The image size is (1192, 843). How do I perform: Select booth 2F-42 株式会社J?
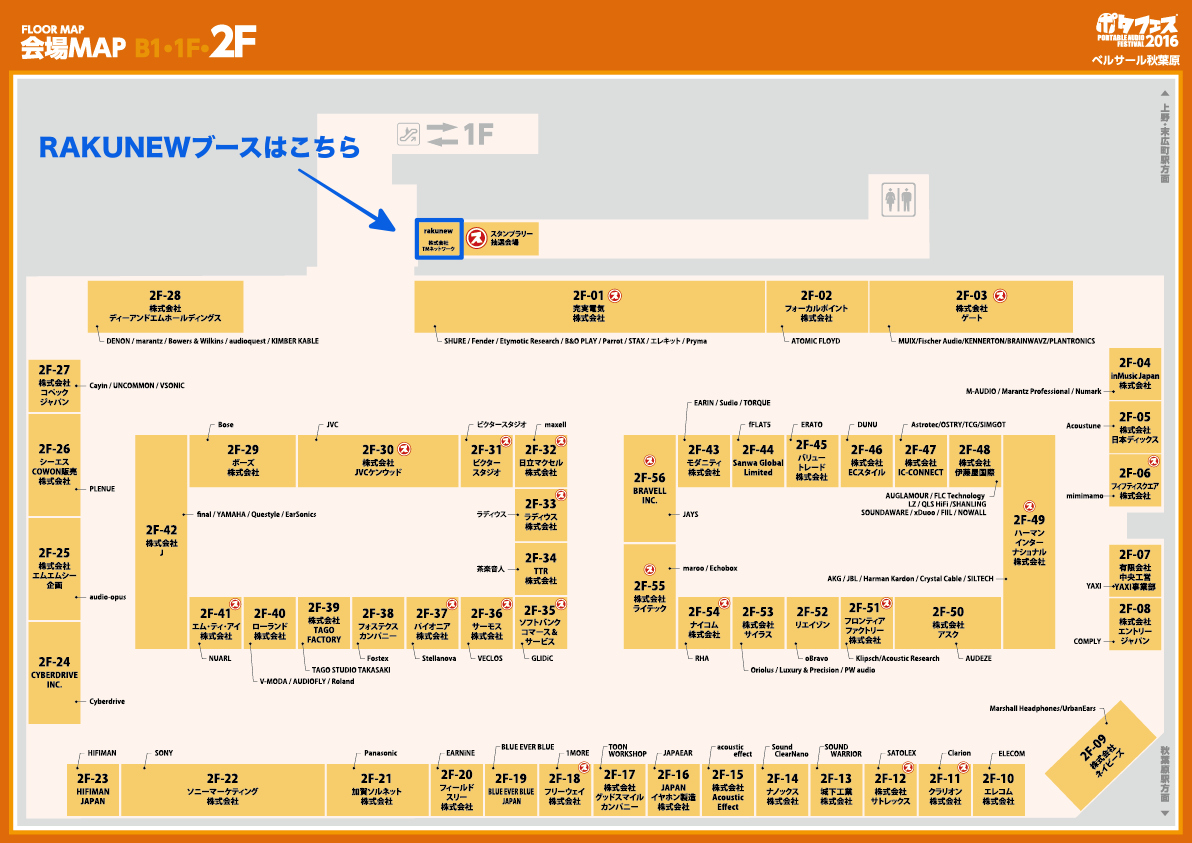161,542
